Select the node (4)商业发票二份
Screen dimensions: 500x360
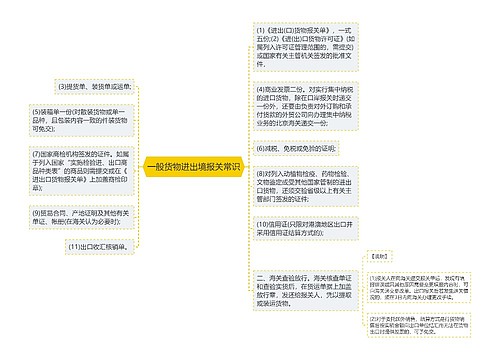pyautogui.click(x=306, y=106)
